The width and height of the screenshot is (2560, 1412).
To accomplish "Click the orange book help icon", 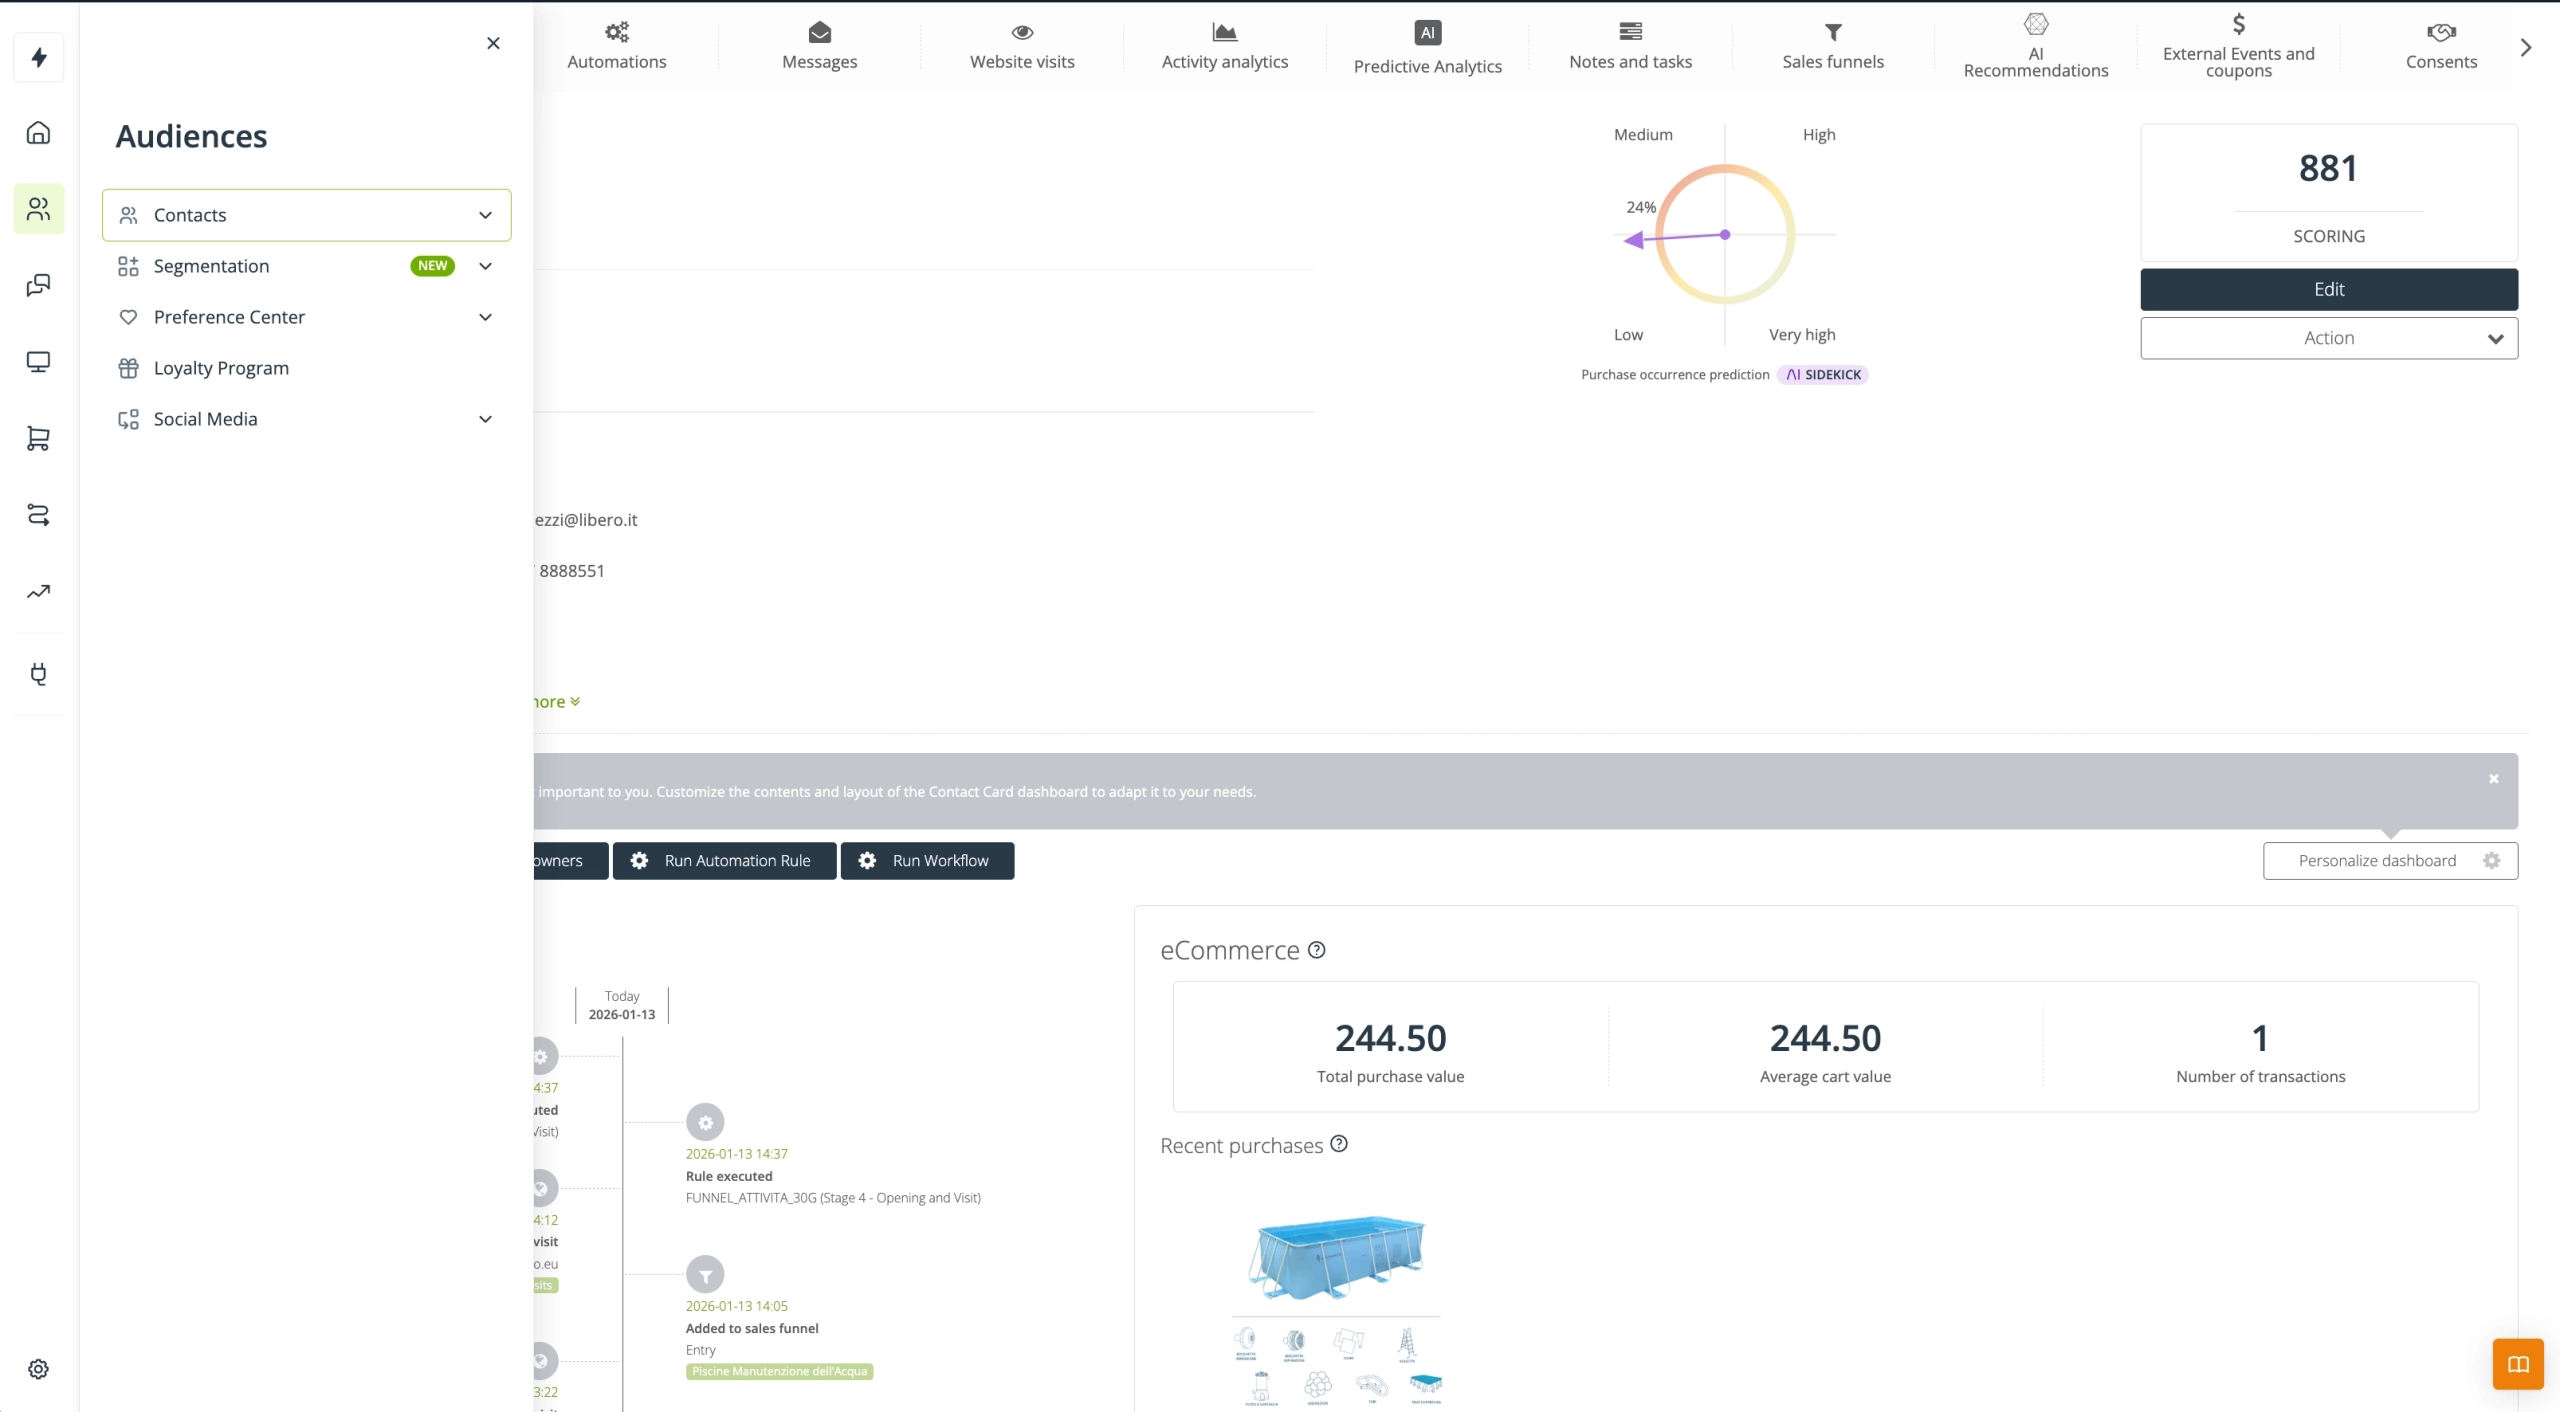I will [x=2517, y=1364].
